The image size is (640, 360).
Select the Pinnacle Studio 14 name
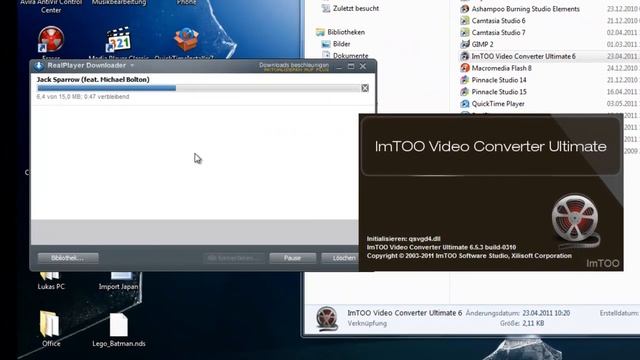[x=499, y=80]
